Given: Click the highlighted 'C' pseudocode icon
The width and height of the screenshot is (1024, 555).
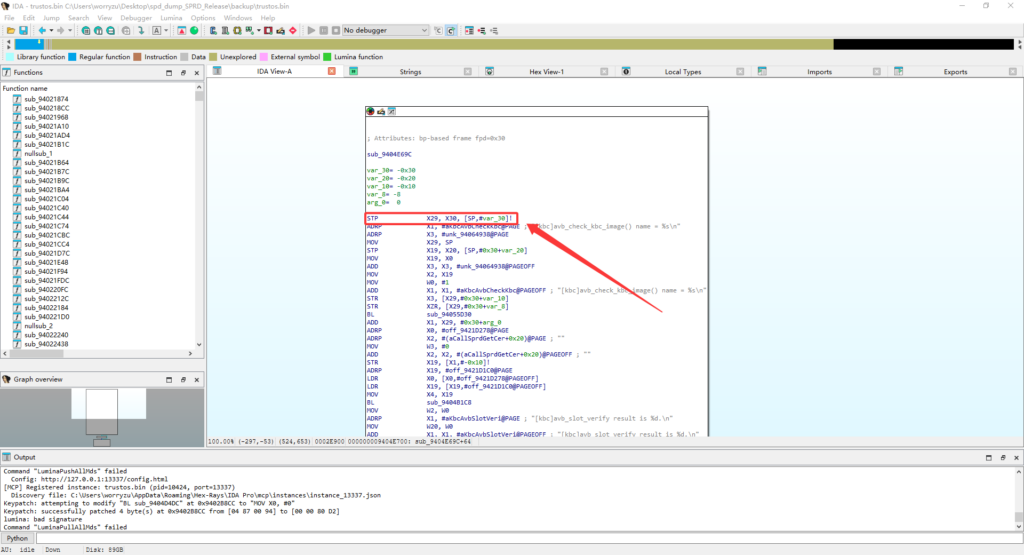Looking at the screenshot, I should click(451, 30).
